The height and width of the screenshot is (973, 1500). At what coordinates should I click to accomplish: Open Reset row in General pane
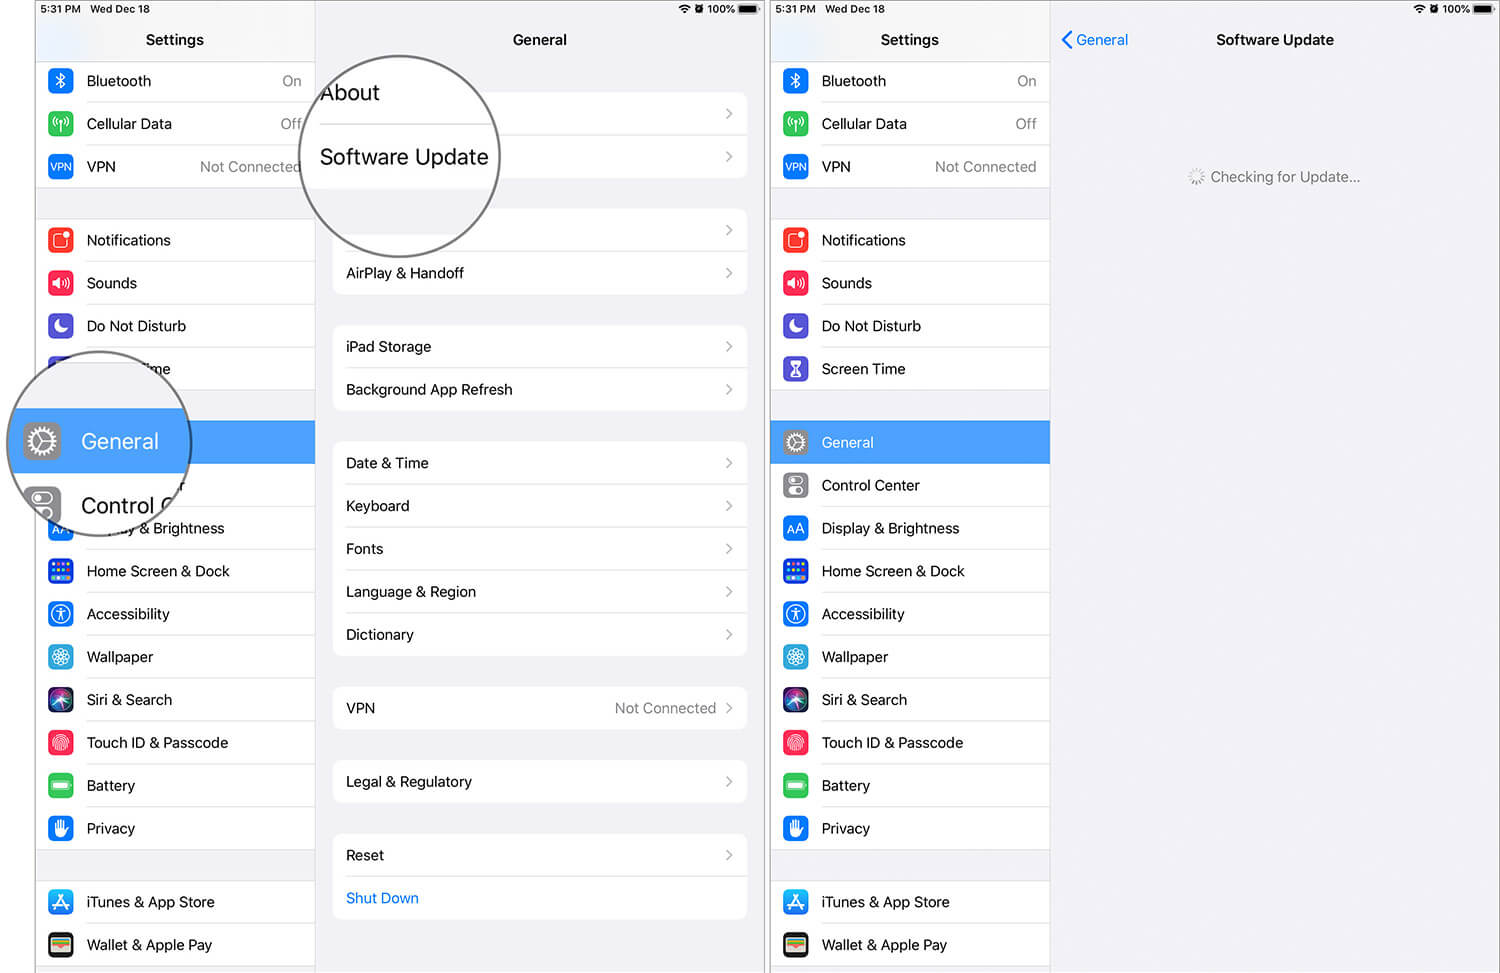(x=540, y=855)
